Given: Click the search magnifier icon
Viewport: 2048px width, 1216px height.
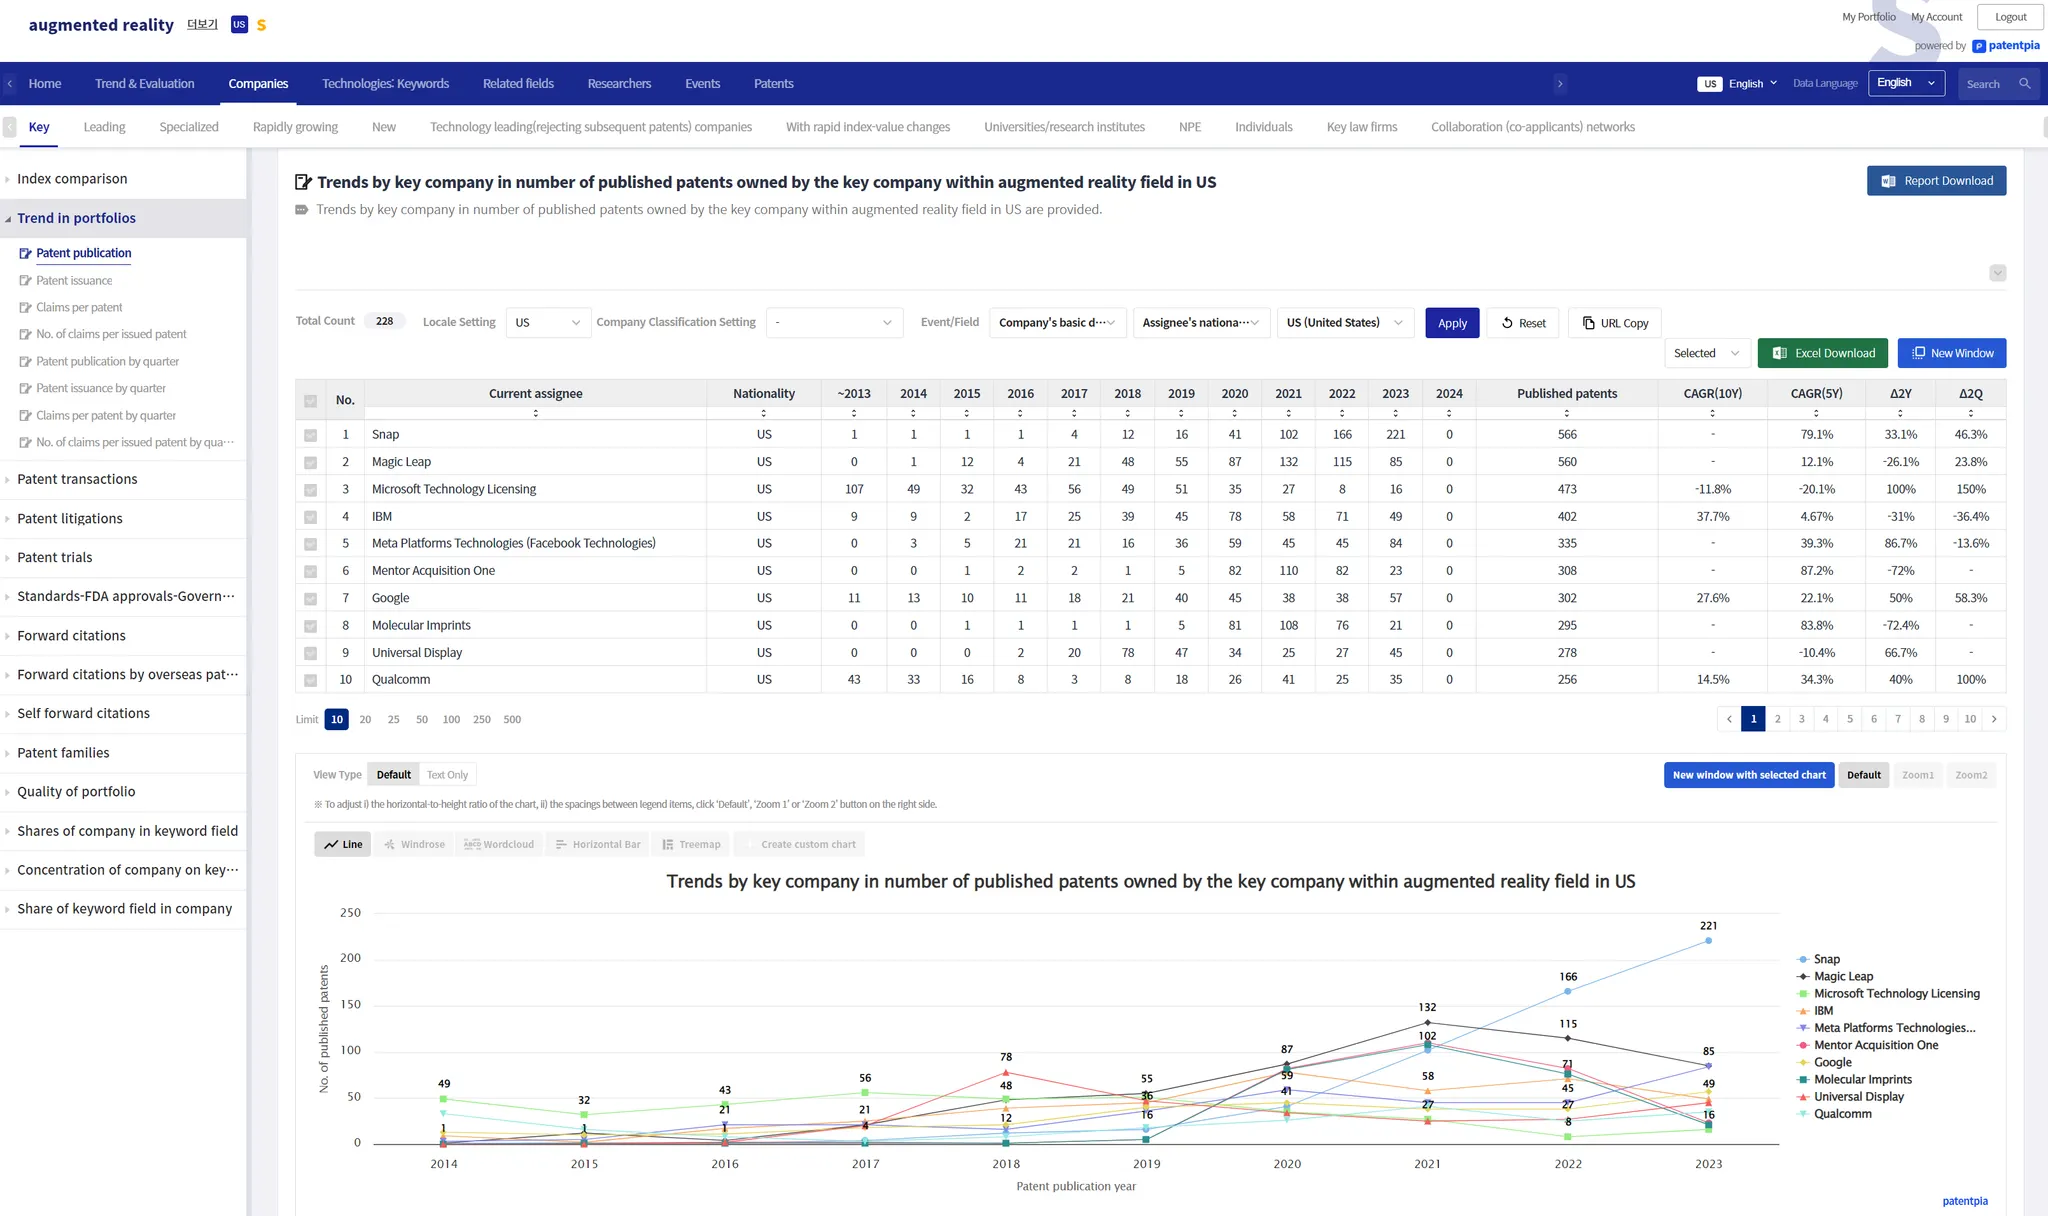Looking at the screenshot, I should pyautogui.click(x=2024, y=84).
